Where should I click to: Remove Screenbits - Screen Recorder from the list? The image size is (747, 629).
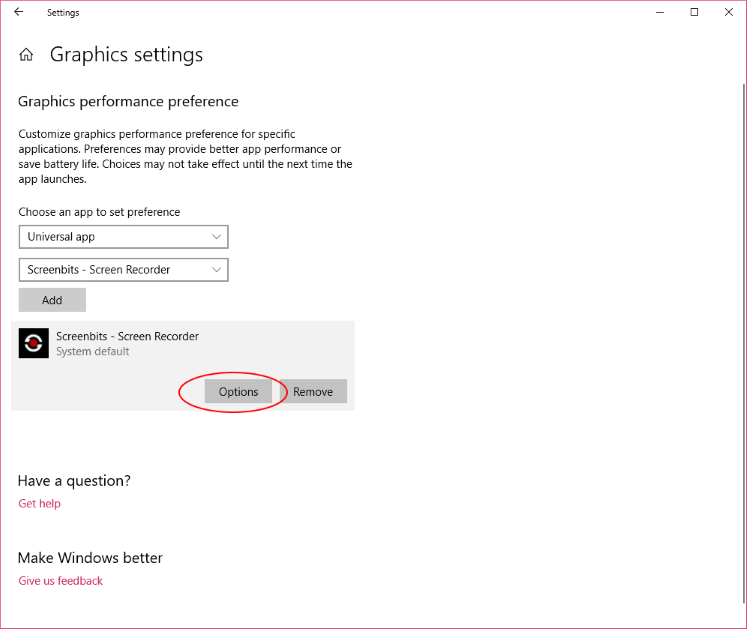[x=313, y=392]
